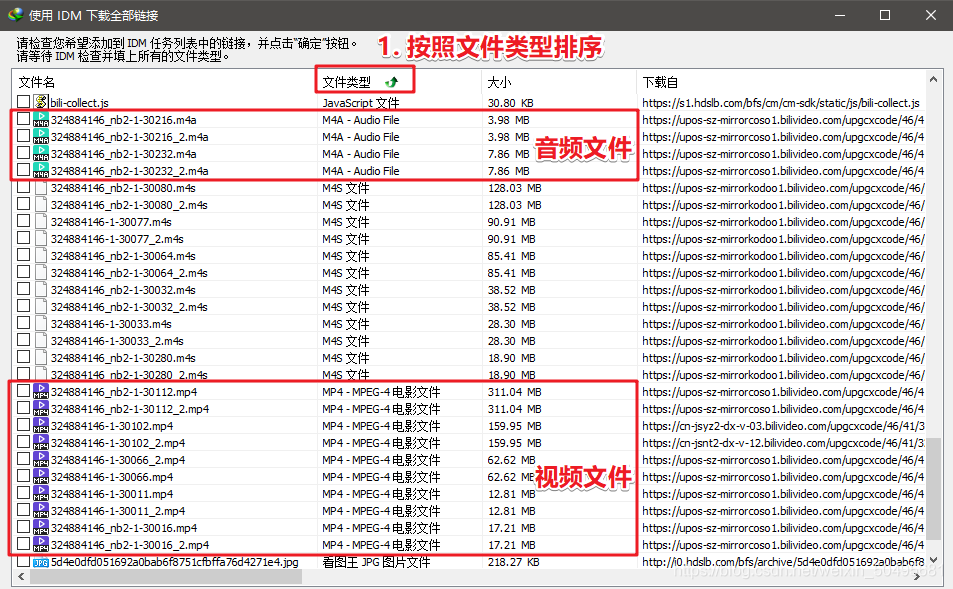Click the JavaScript file icon for bili-collect.js
Viewport: 953px width, 589px height.
tap(41, 102)
